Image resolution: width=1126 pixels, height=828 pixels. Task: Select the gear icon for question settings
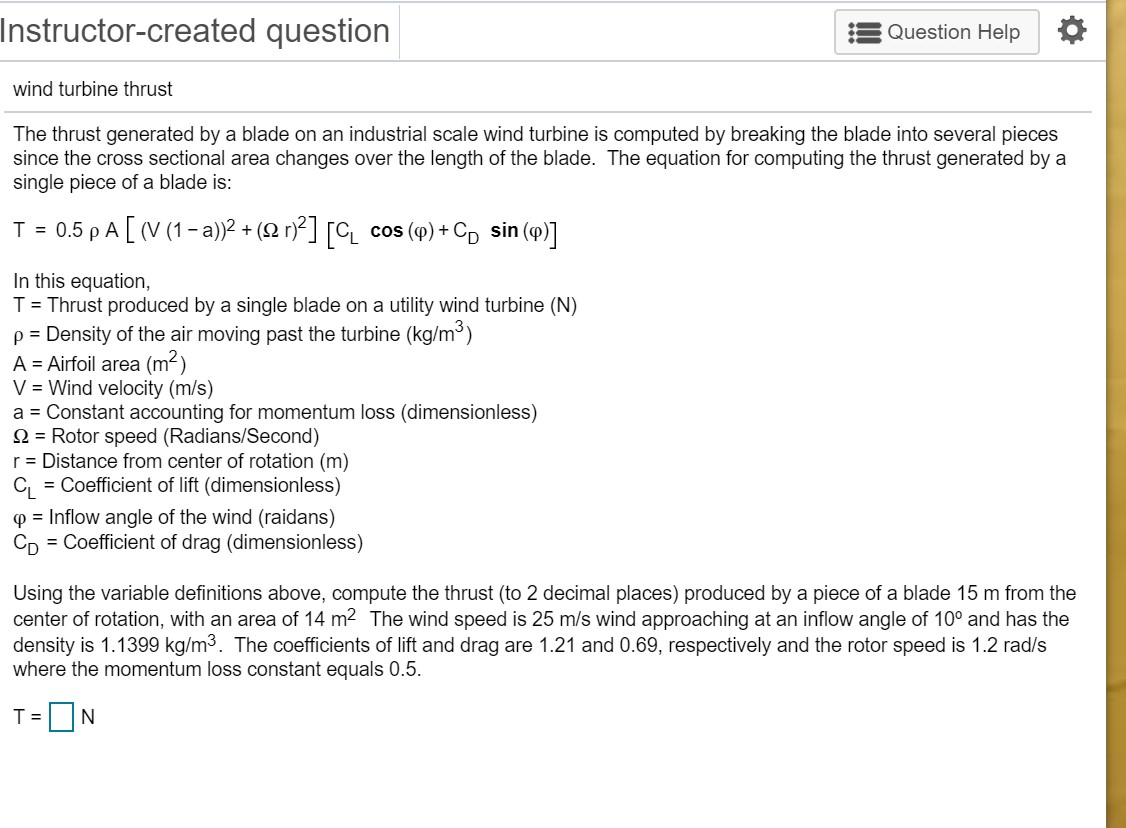click(x=1072, y=30)
